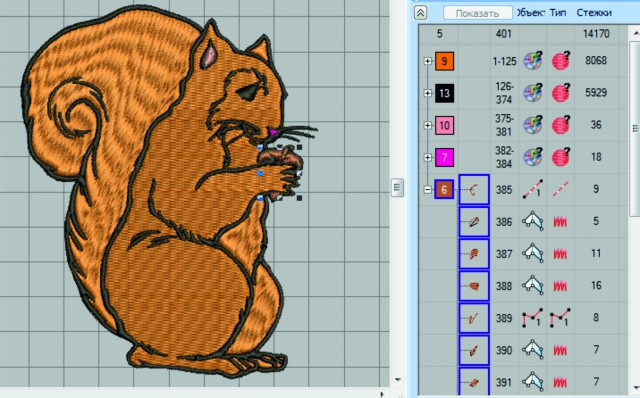The image size is (640, 398).
Task: Expand the color 13 black group
Action: click(x=427, y=93)
